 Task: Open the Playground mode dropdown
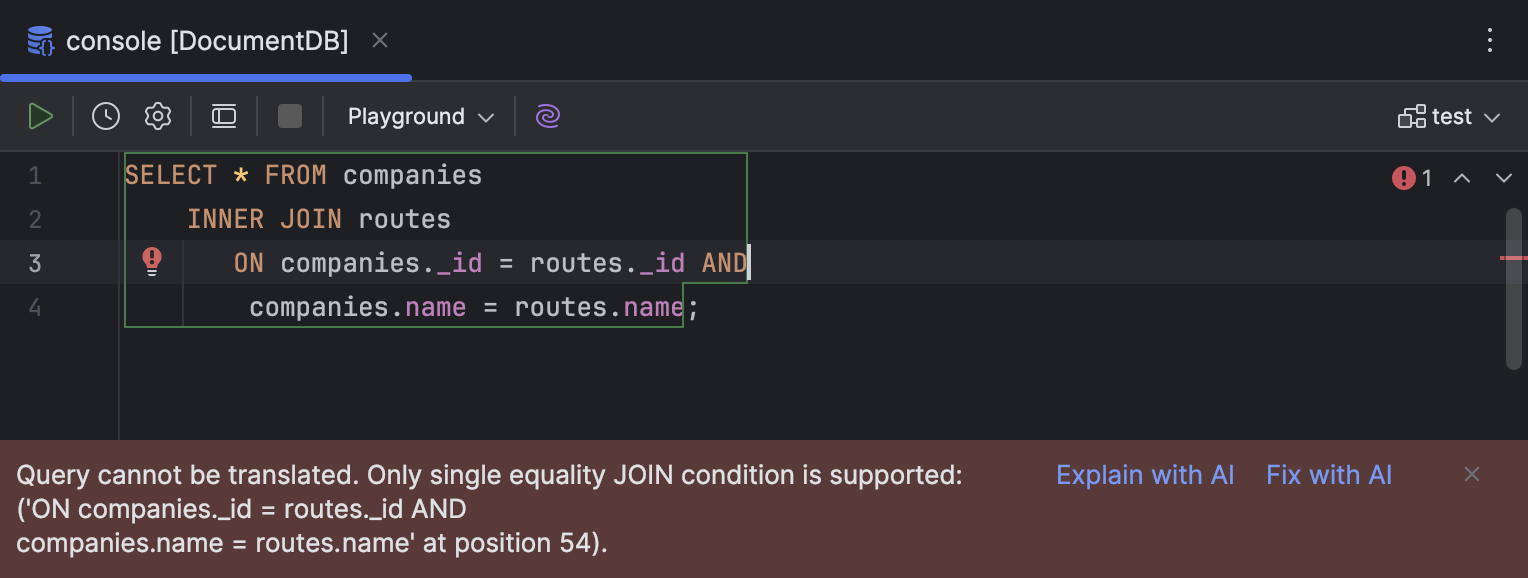pos(418,116)
